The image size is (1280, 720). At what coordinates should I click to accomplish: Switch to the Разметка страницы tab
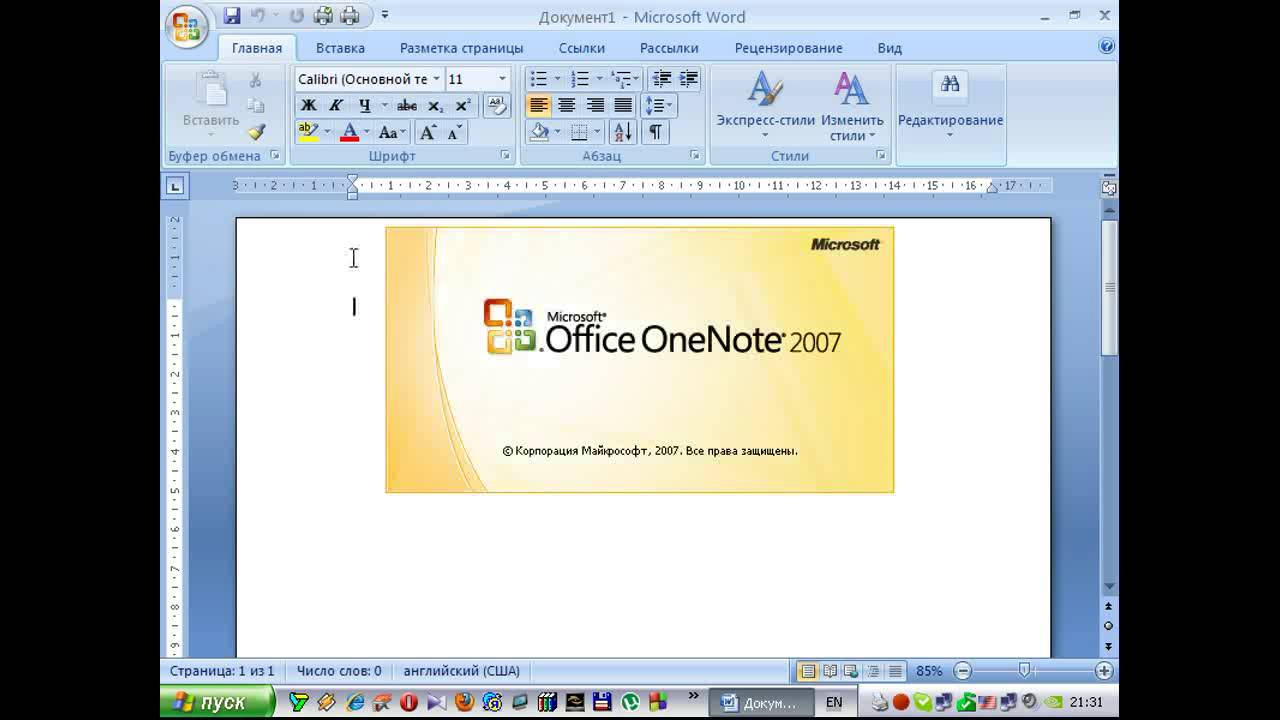tap(461, 48)
